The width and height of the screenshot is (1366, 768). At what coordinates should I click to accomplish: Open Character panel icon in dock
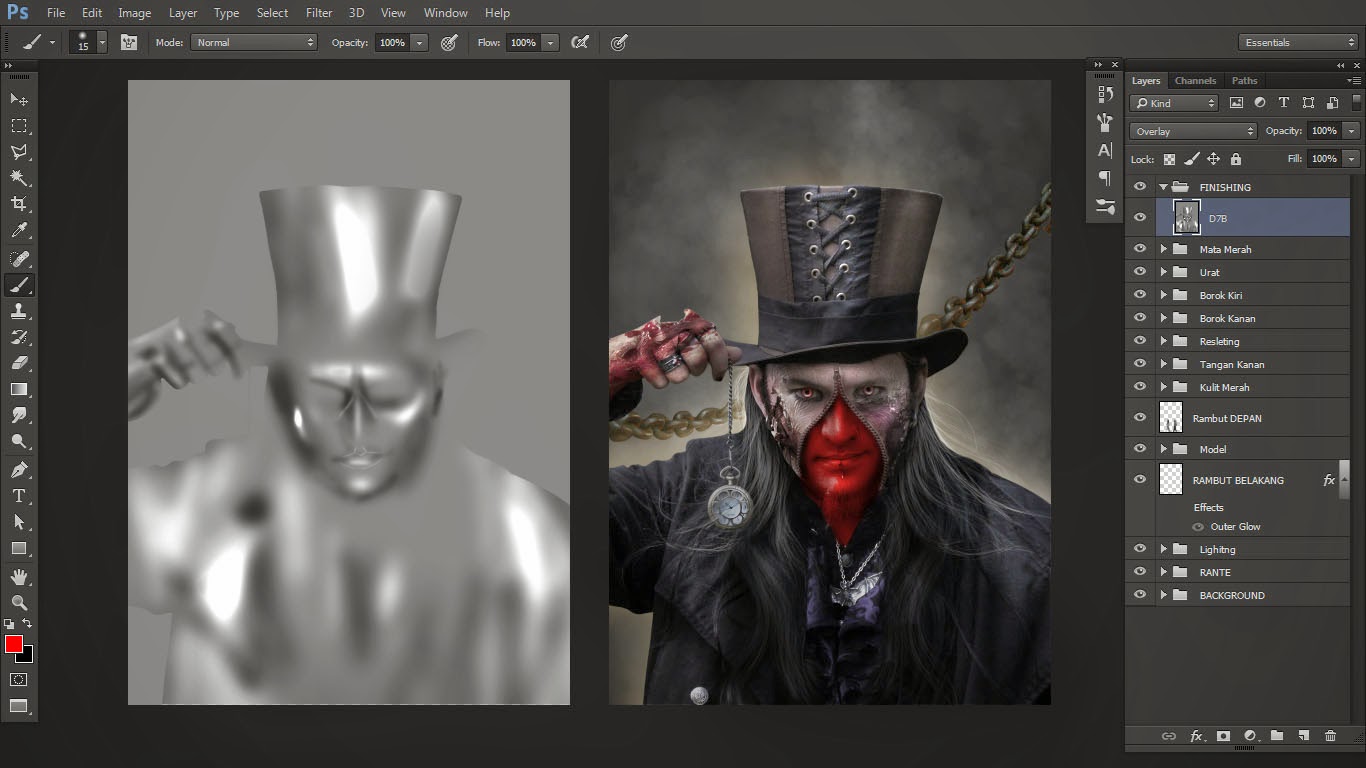[x=1105, y=151]
